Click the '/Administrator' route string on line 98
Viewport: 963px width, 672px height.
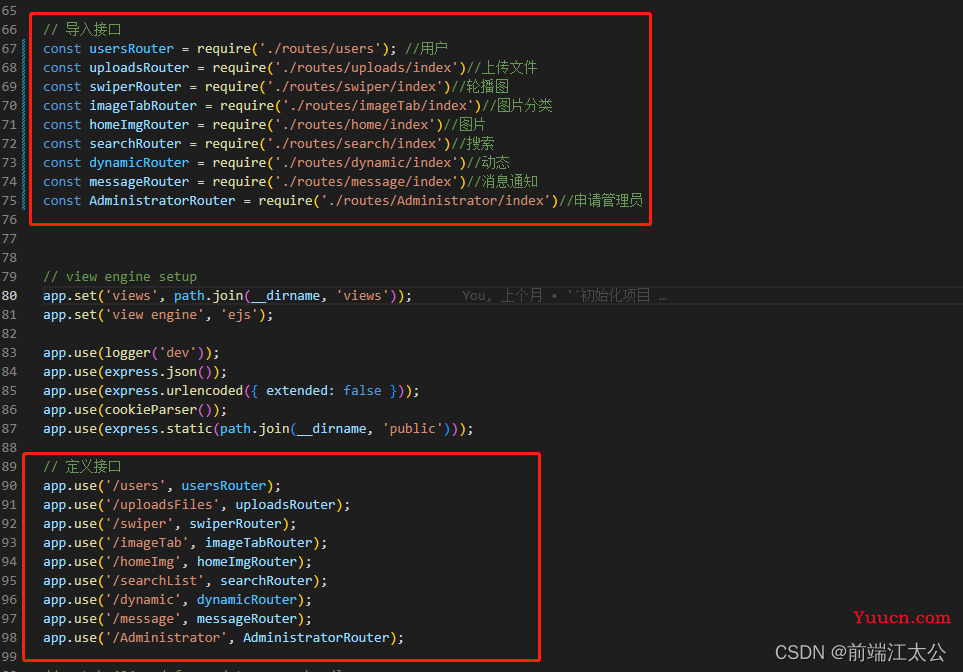point(166,638)
